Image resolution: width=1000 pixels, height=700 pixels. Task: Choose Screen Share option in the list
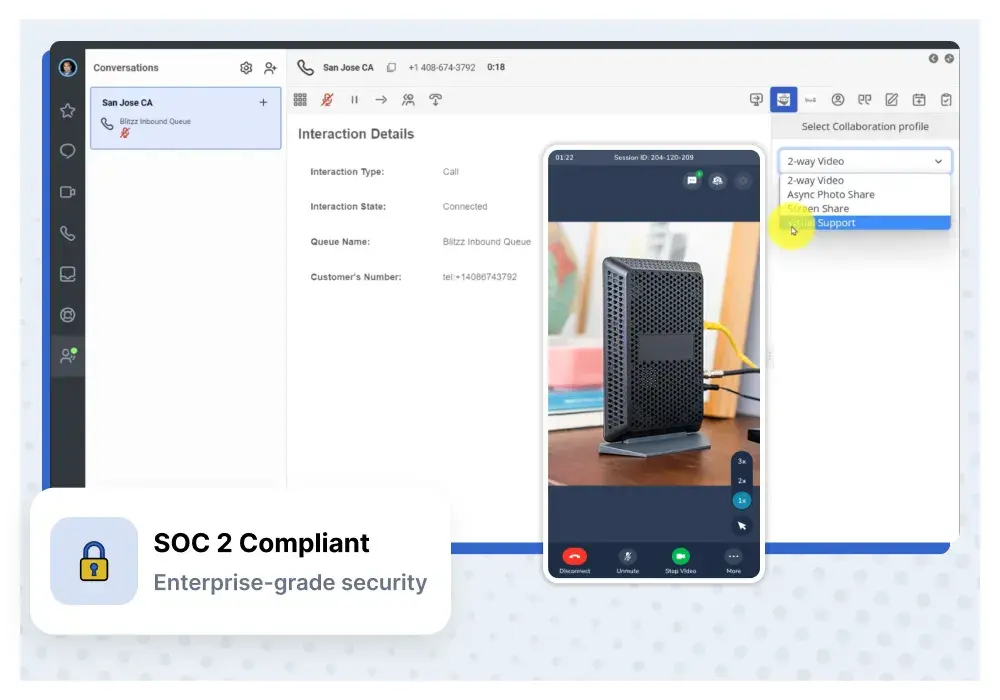(x=865, y=208)
